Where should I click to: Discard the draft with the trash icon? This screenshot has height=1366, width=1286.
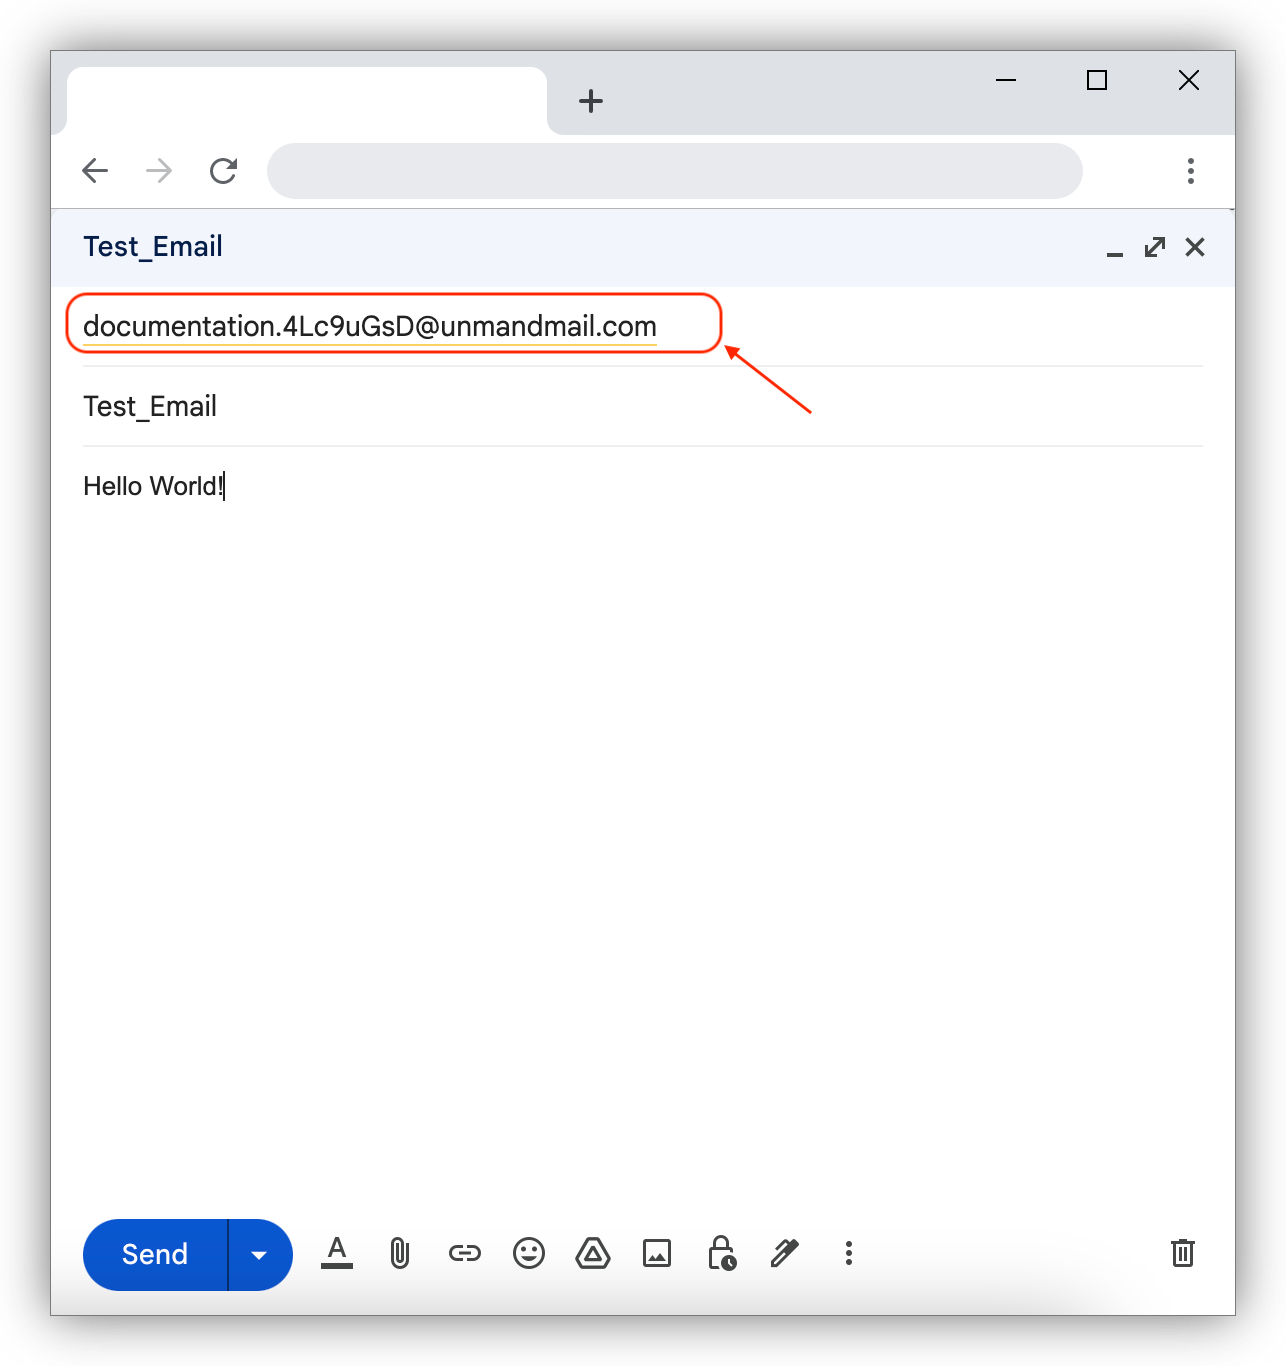click(1183, 1254)
